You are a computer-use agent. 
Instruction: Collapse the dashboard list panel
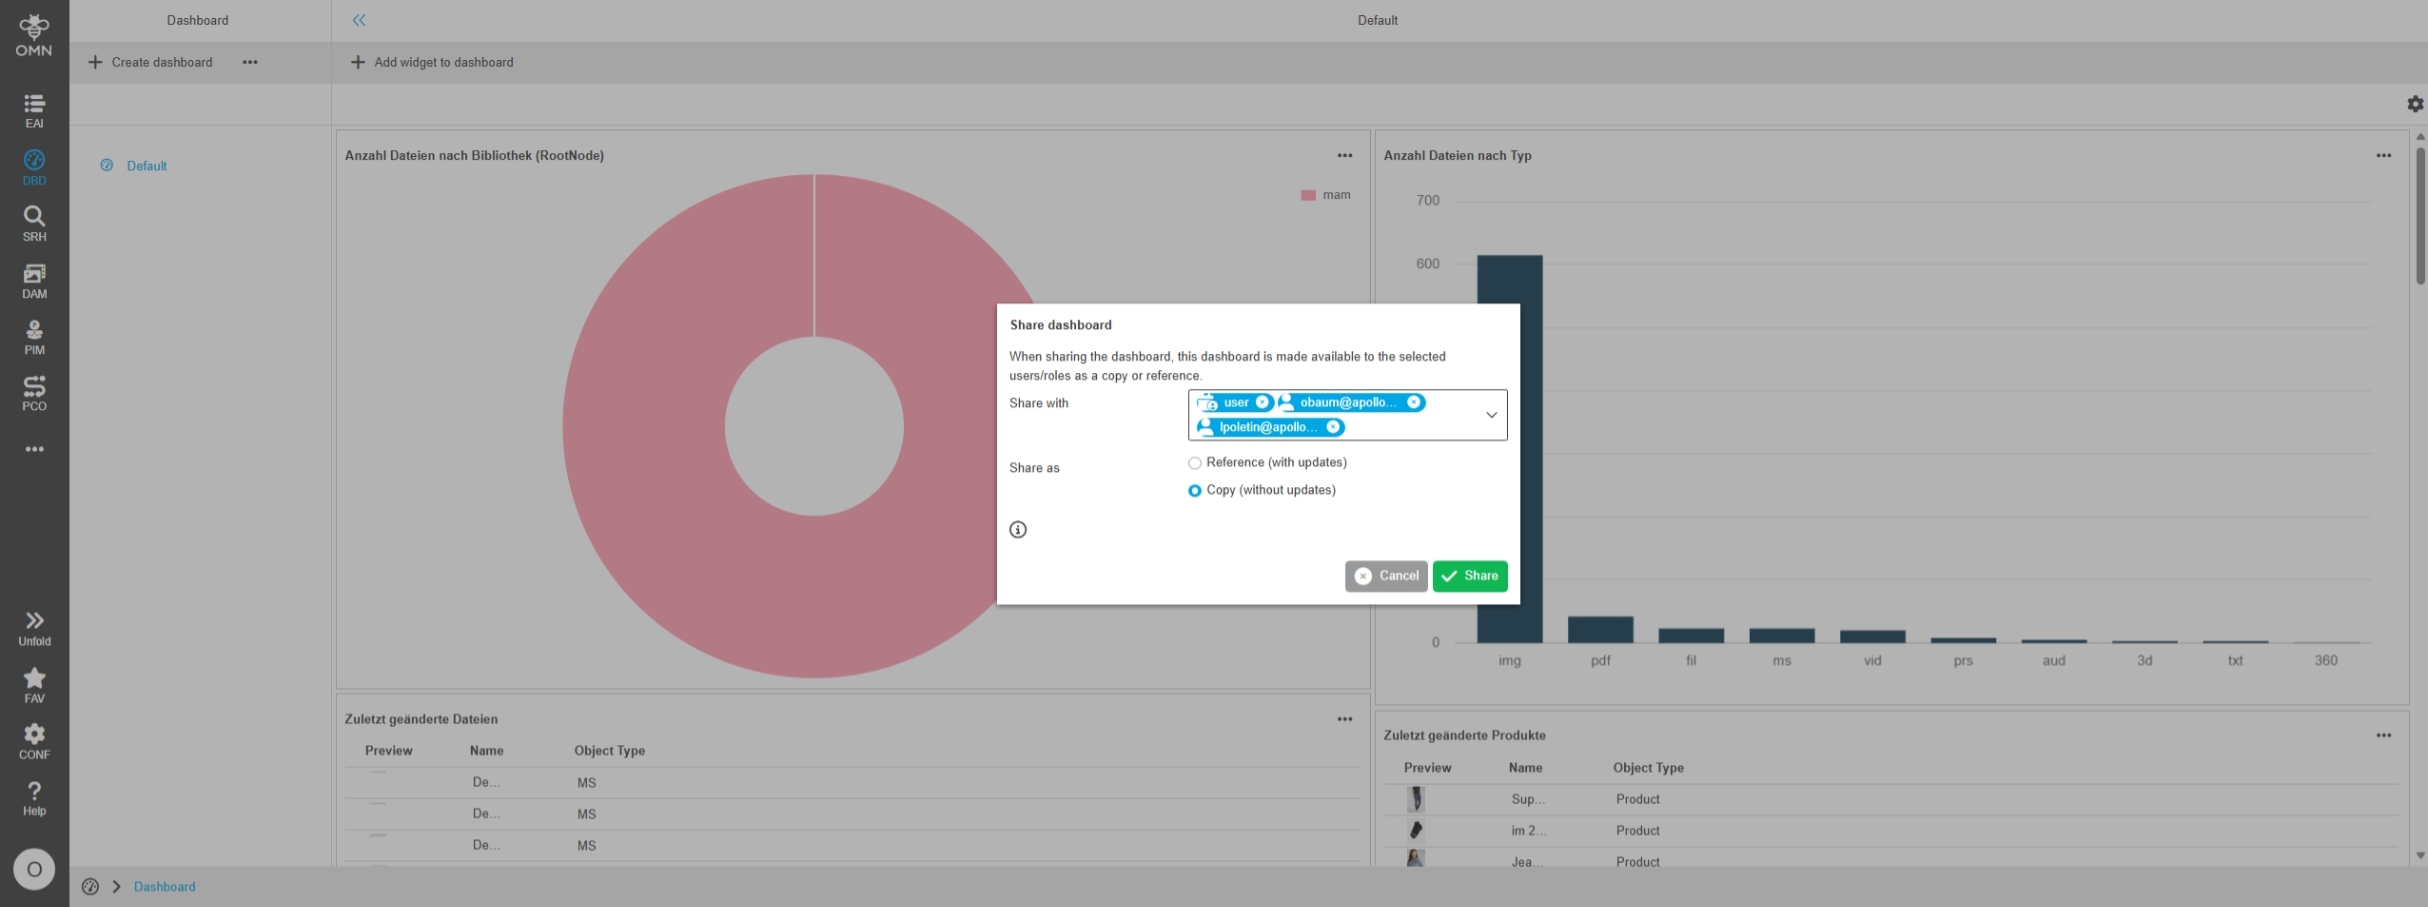(x=359, y=20)
